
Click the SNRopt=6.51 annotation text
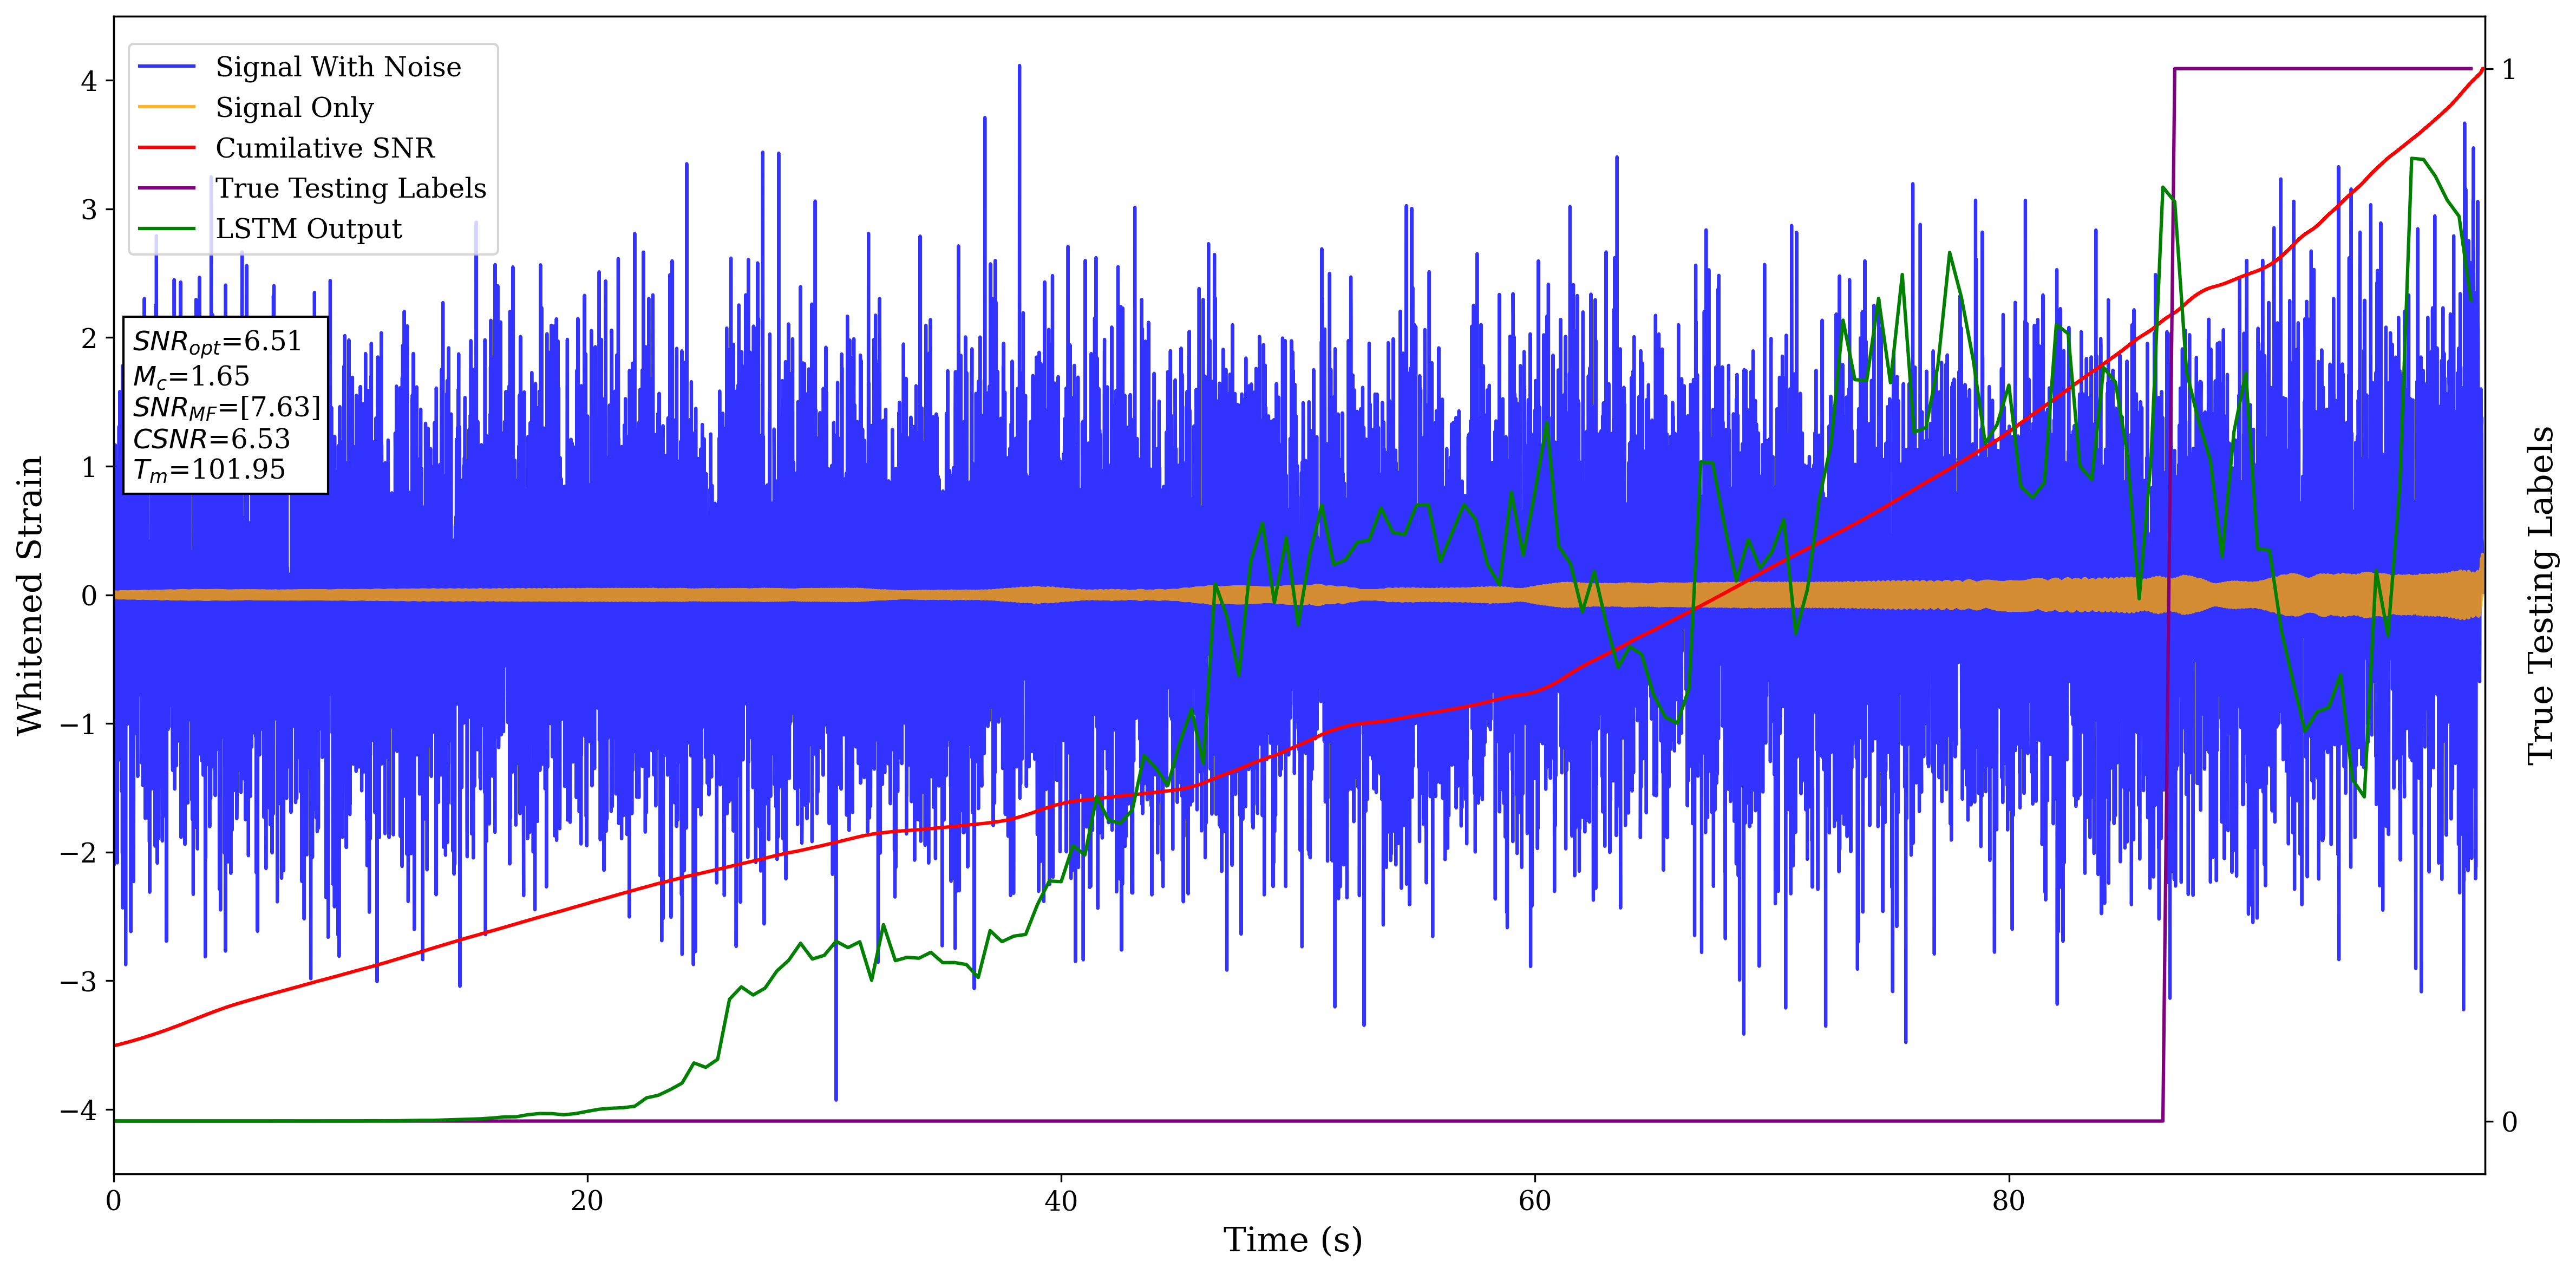tap(217, 342)
